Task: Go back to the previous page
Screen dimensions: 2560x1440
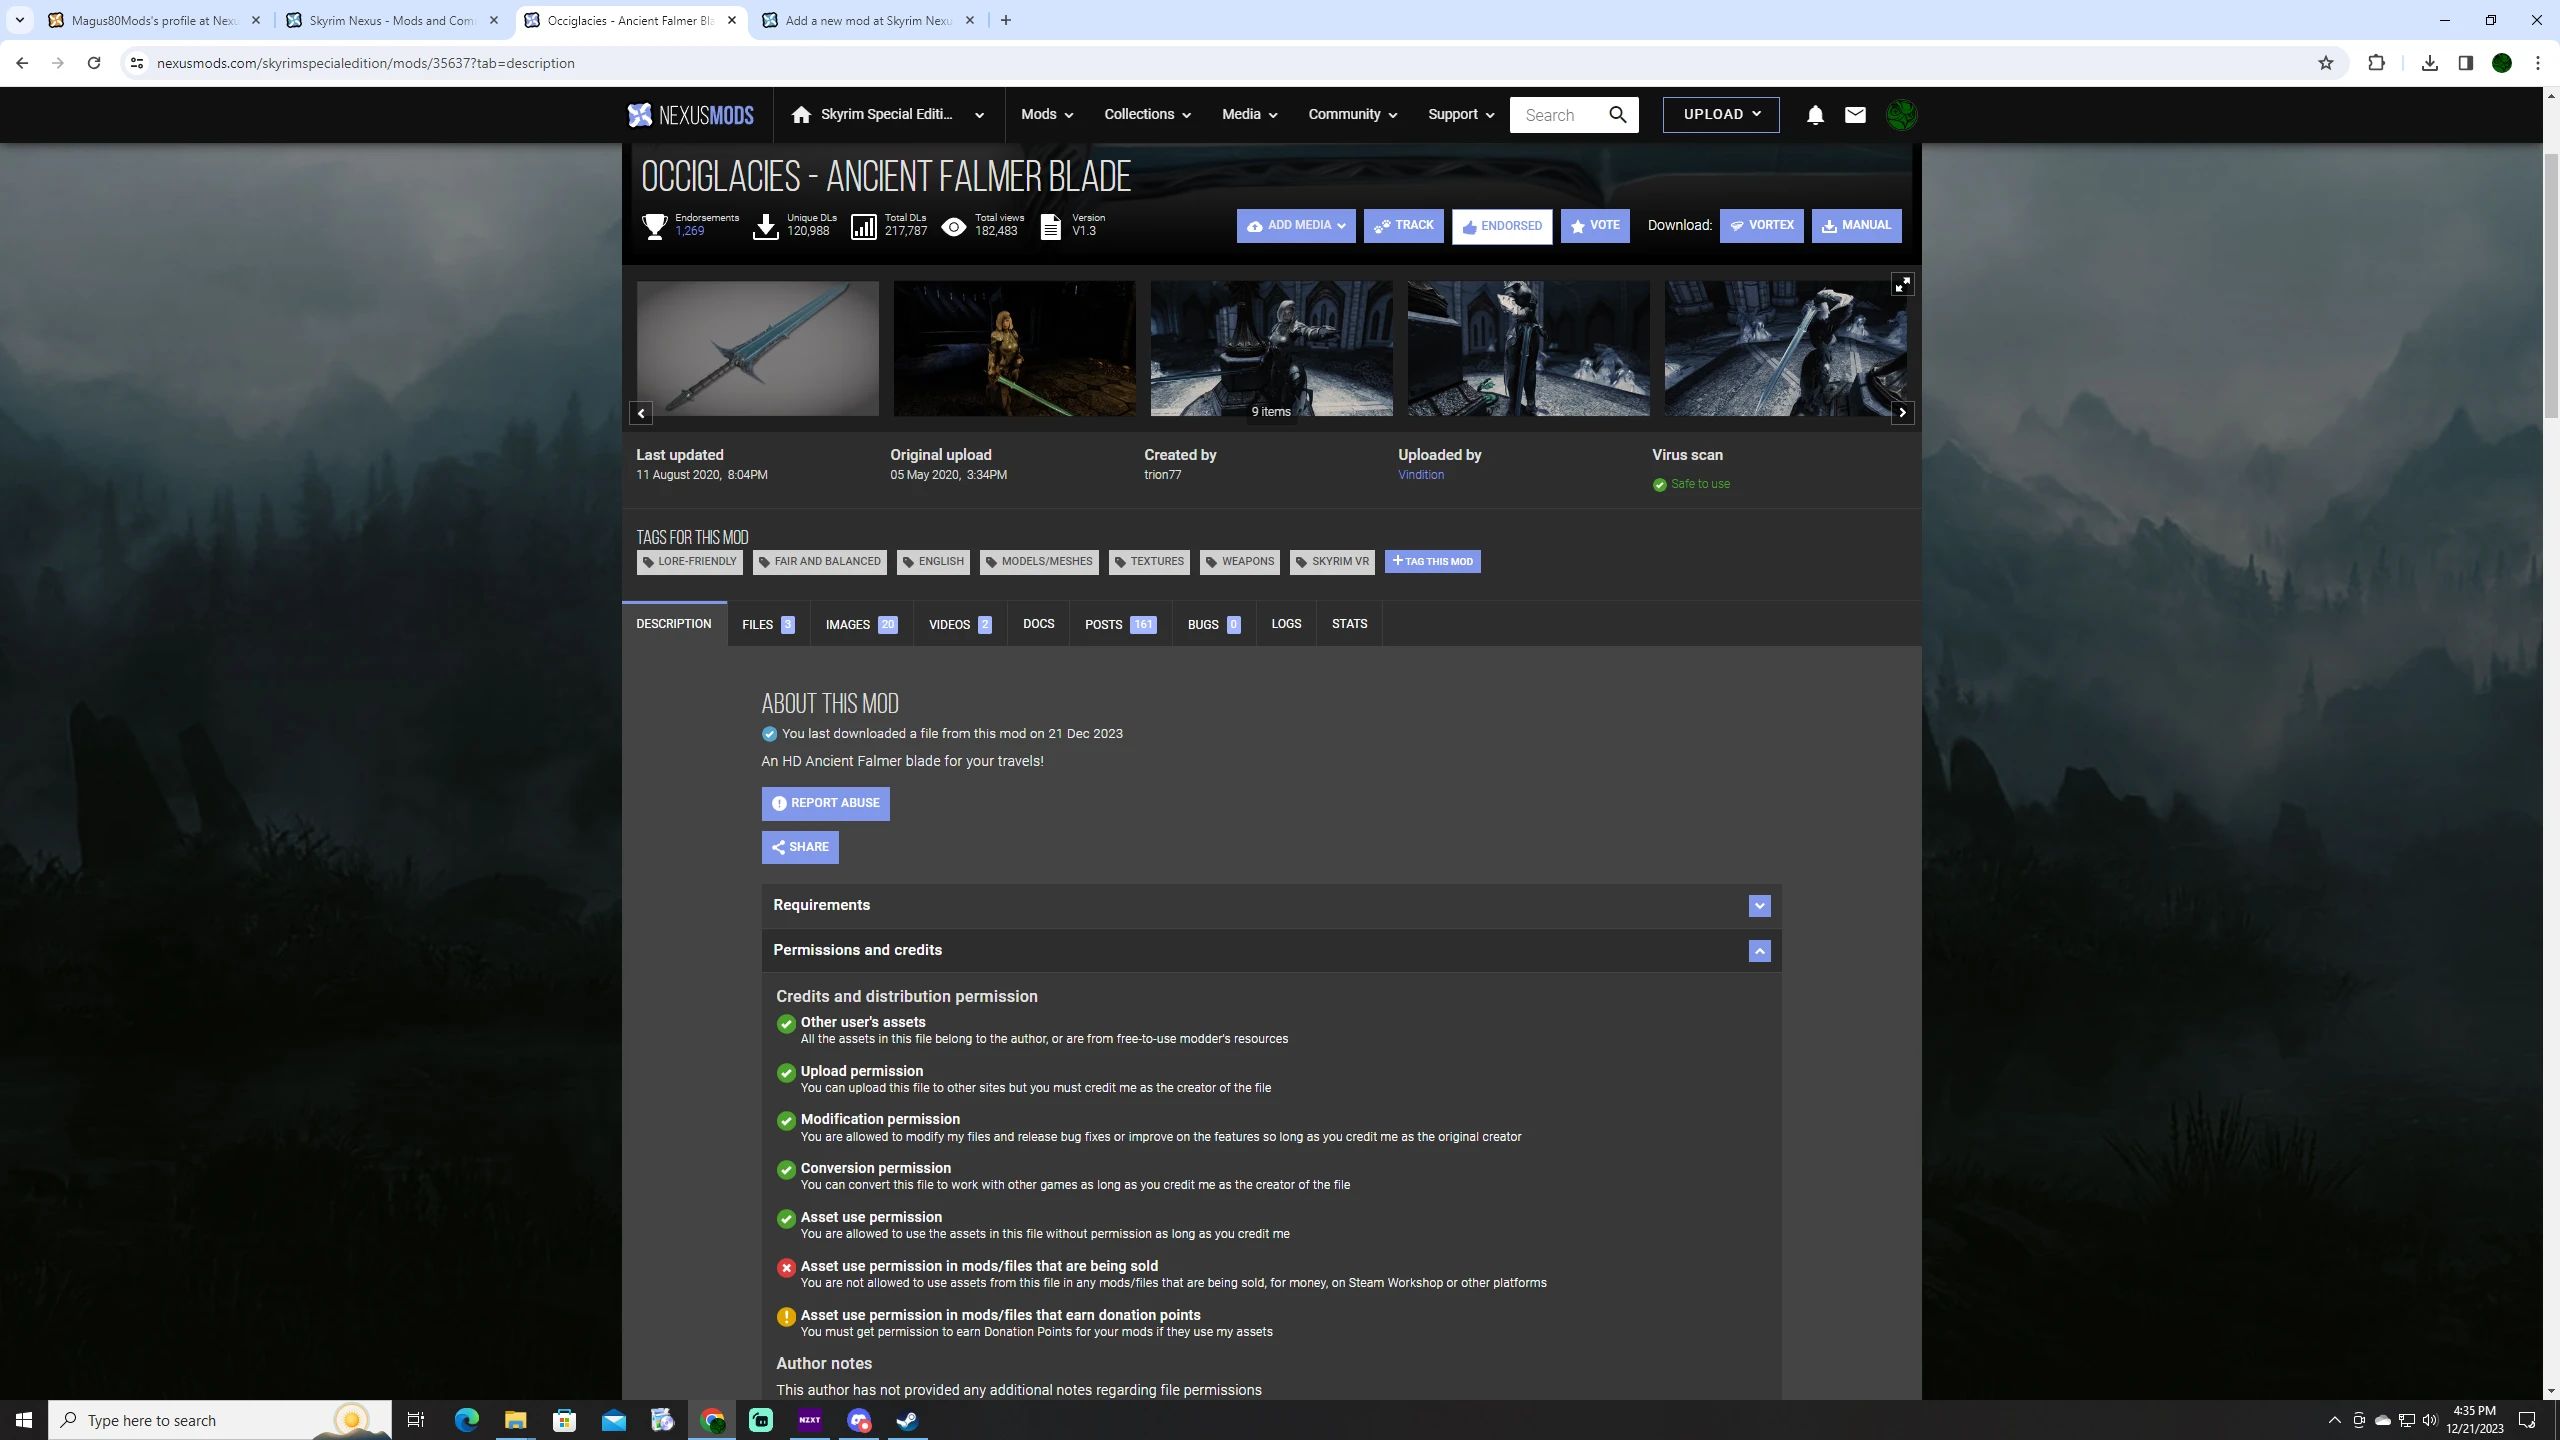Action: coord(22,63)
